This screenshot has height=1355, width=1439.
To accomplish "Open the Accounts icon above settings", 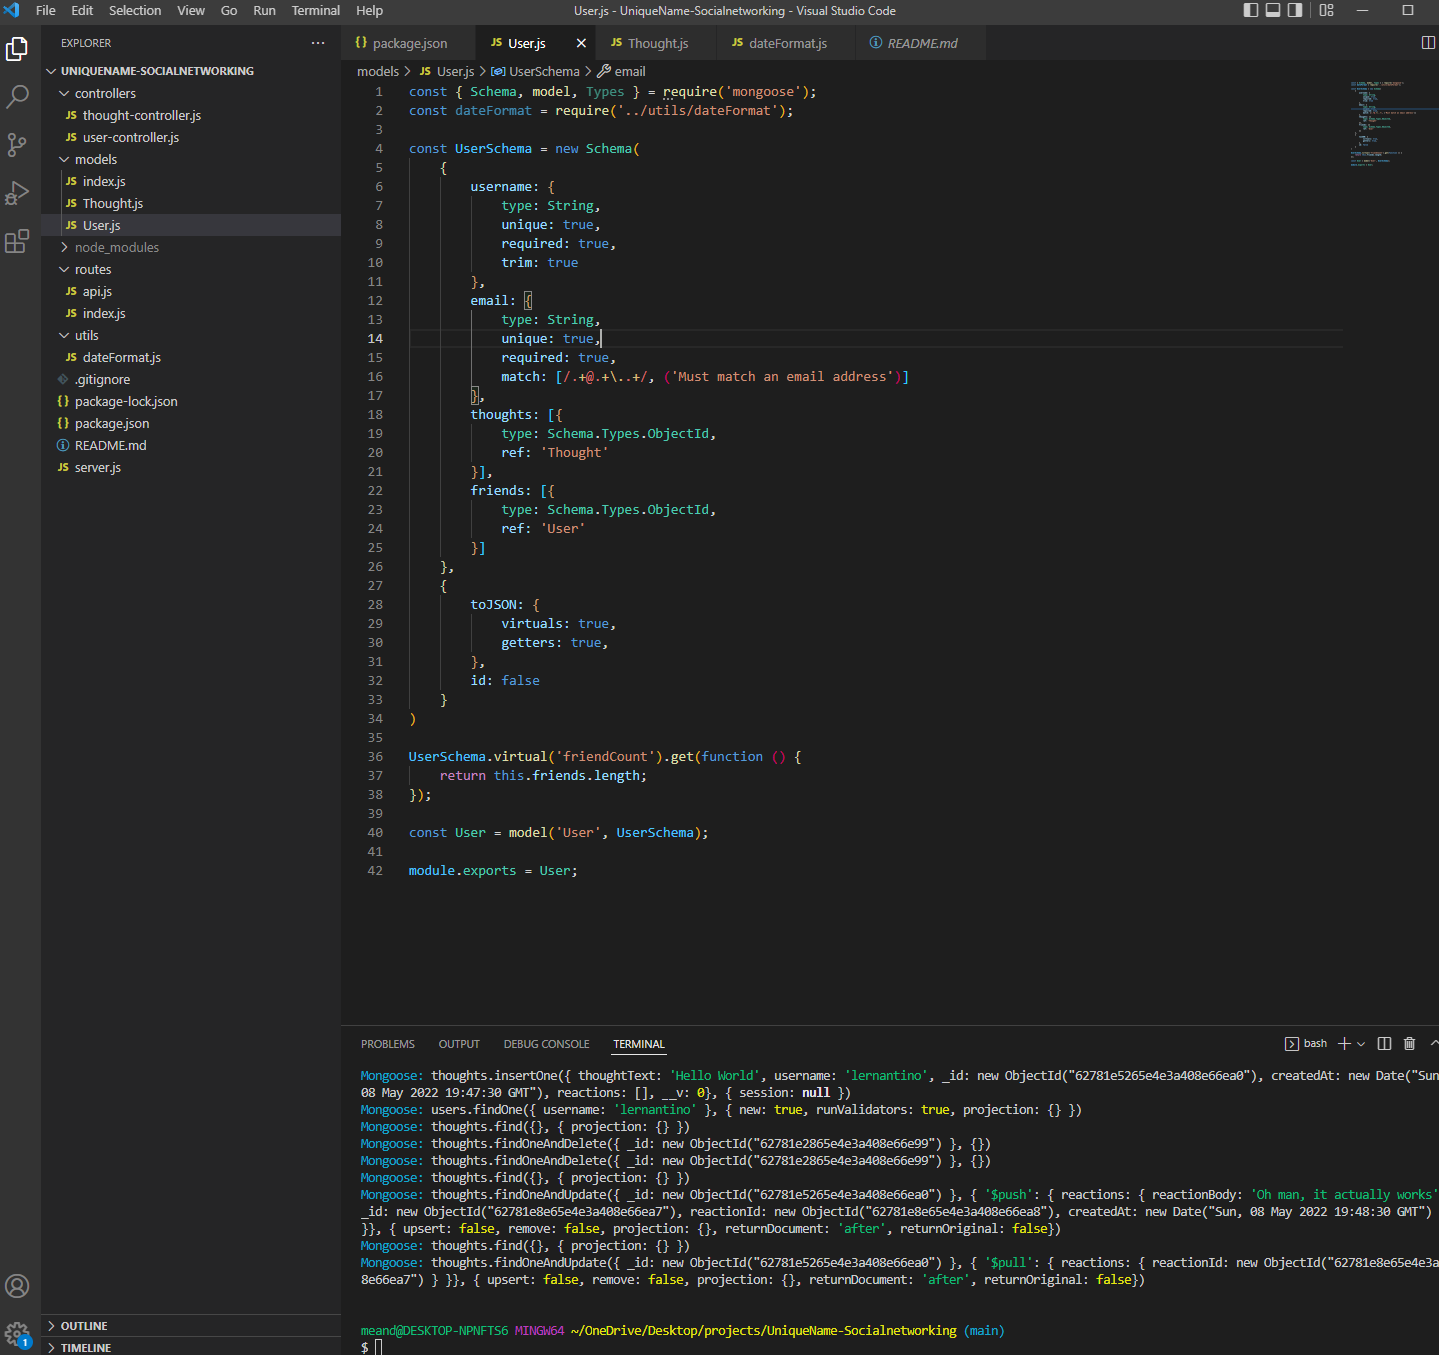I will click(17, 1286).
